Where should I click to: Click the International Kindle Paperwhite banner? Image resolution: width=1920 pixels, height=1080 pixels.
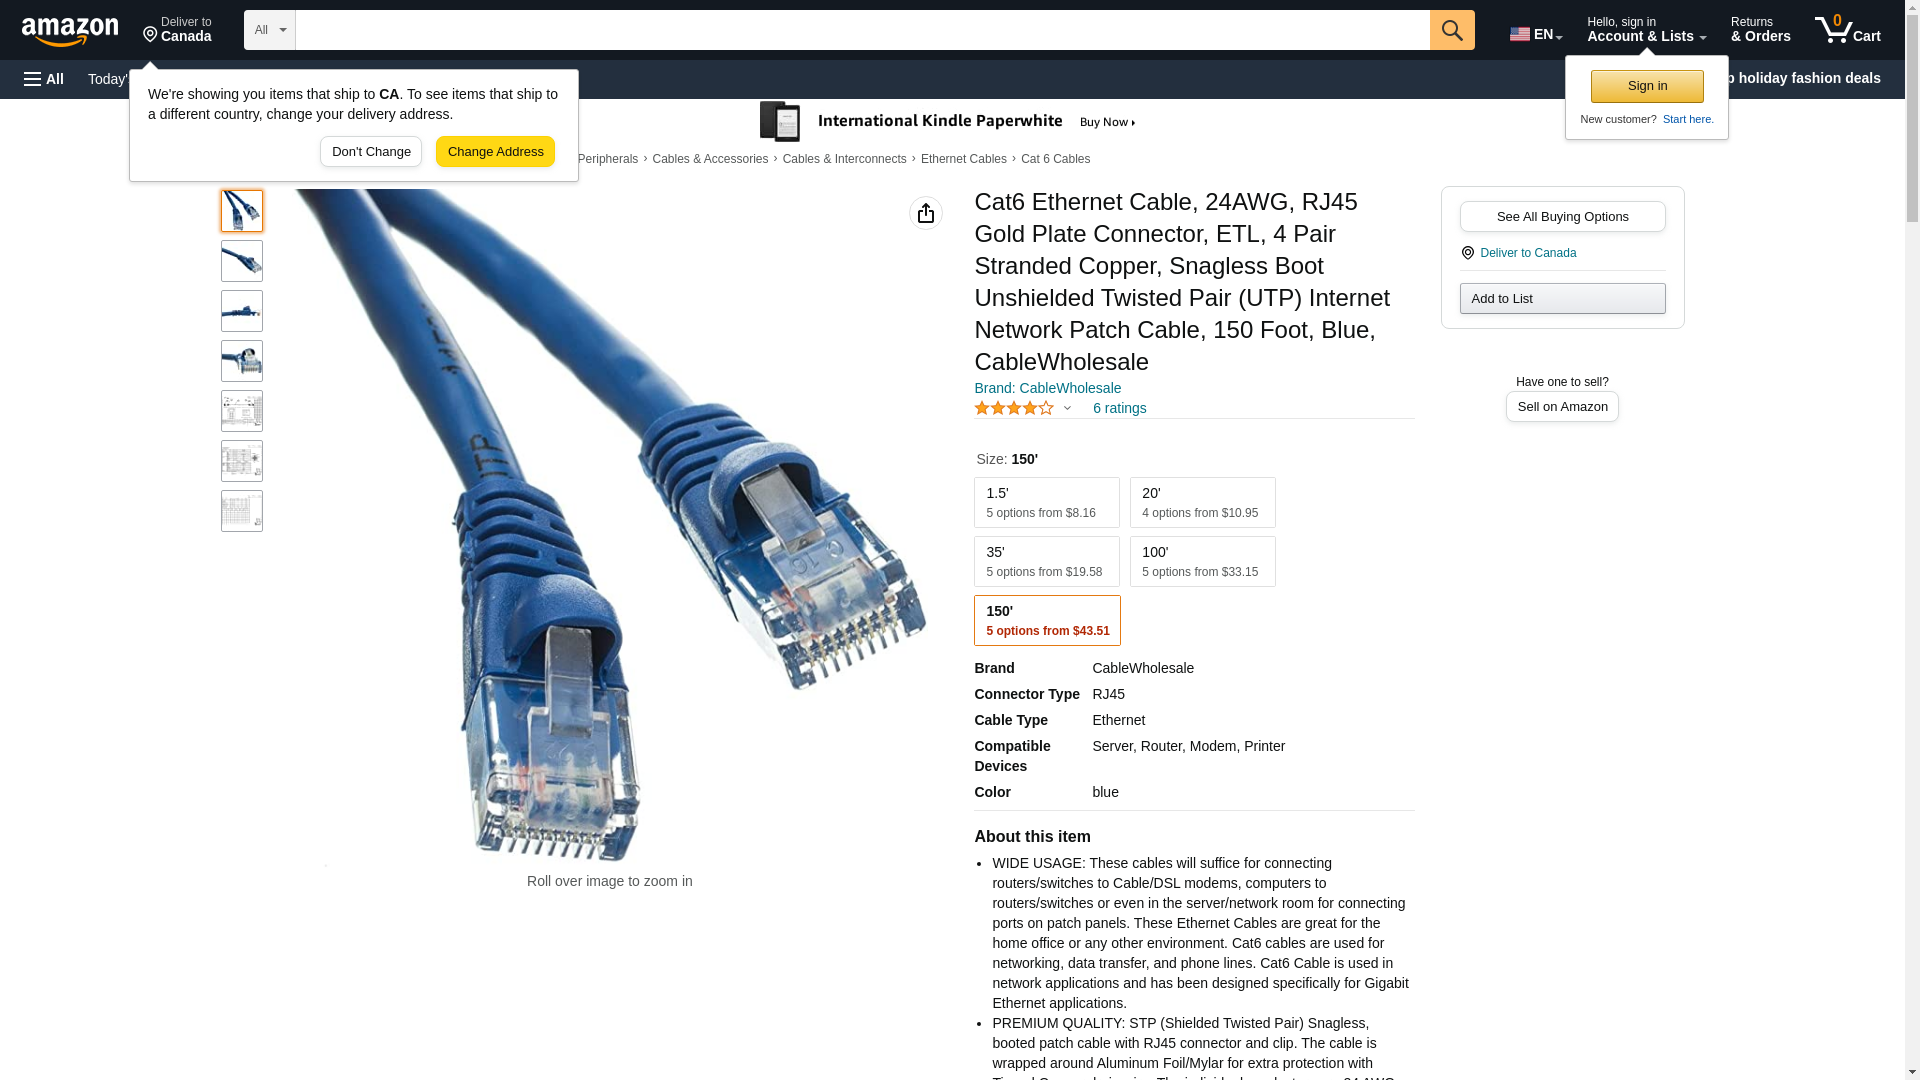(948, 122)
